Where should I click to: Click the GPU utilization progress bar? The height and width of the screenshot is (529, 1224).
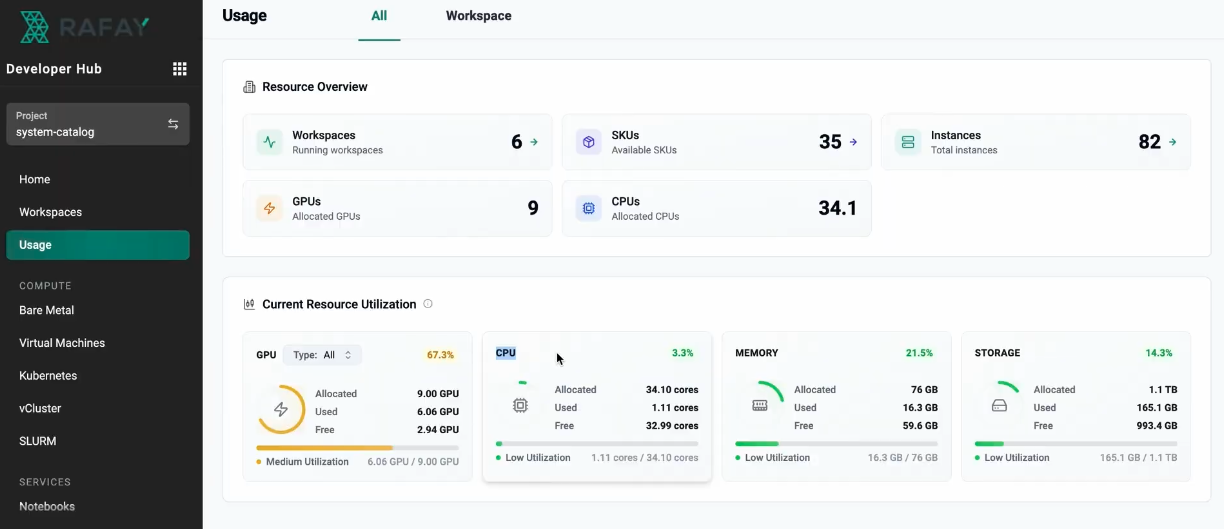[357, 447]
